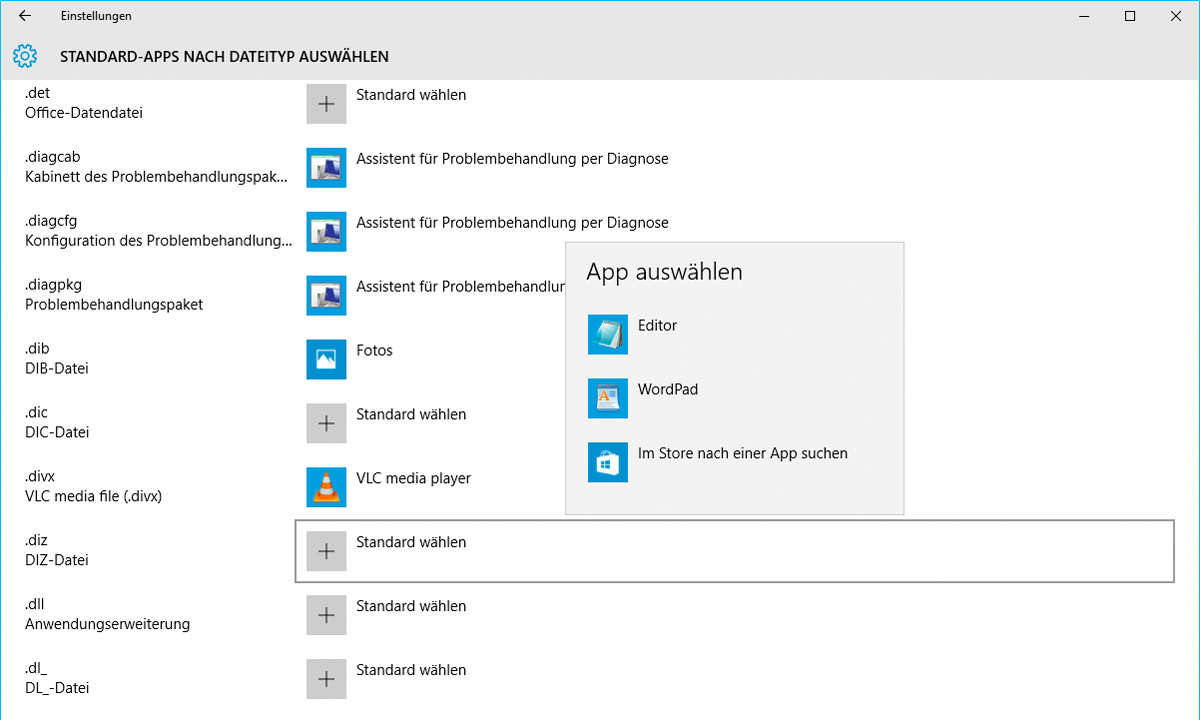This screenshot has height=720, width=1200.
Task: Click plus icon for .dl_ file type
Action: tap(326, 679)
